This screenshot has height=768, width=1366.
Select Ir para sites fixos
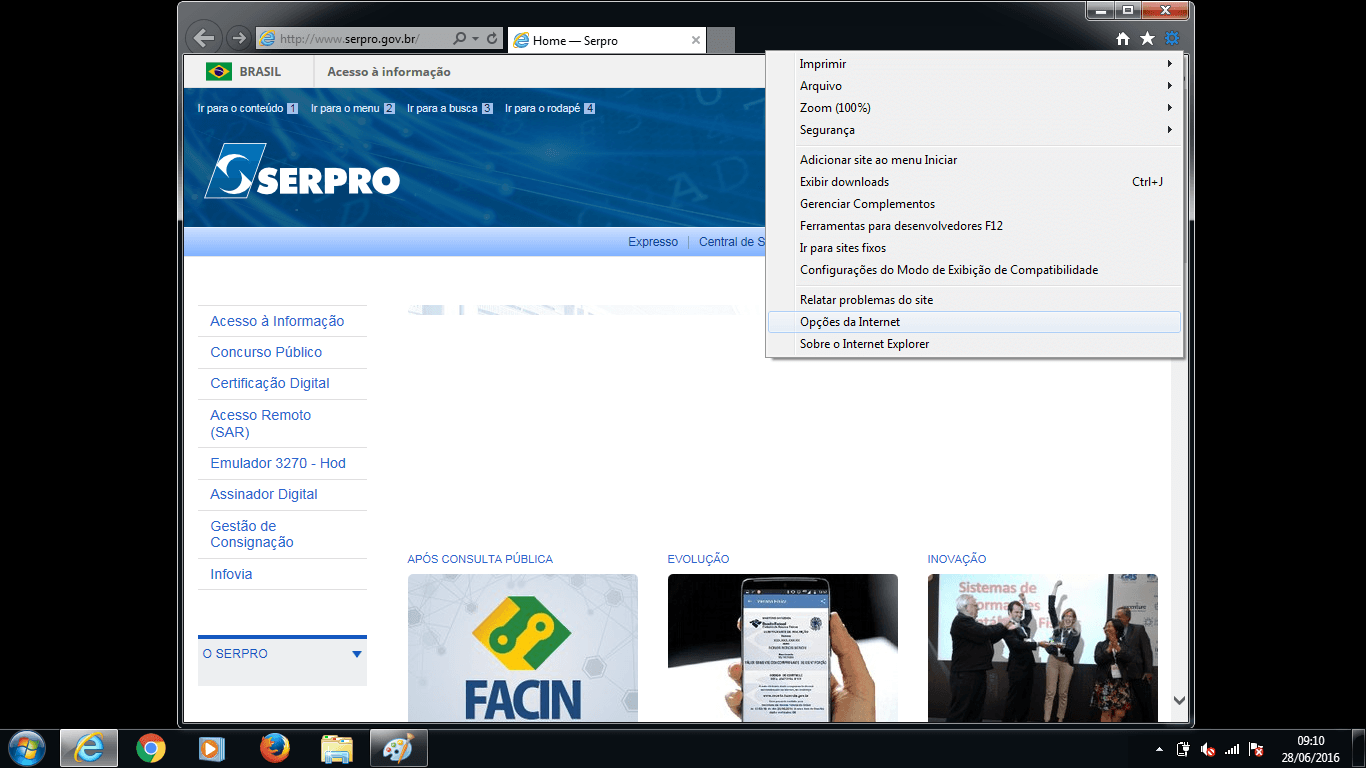pos(975,248)
